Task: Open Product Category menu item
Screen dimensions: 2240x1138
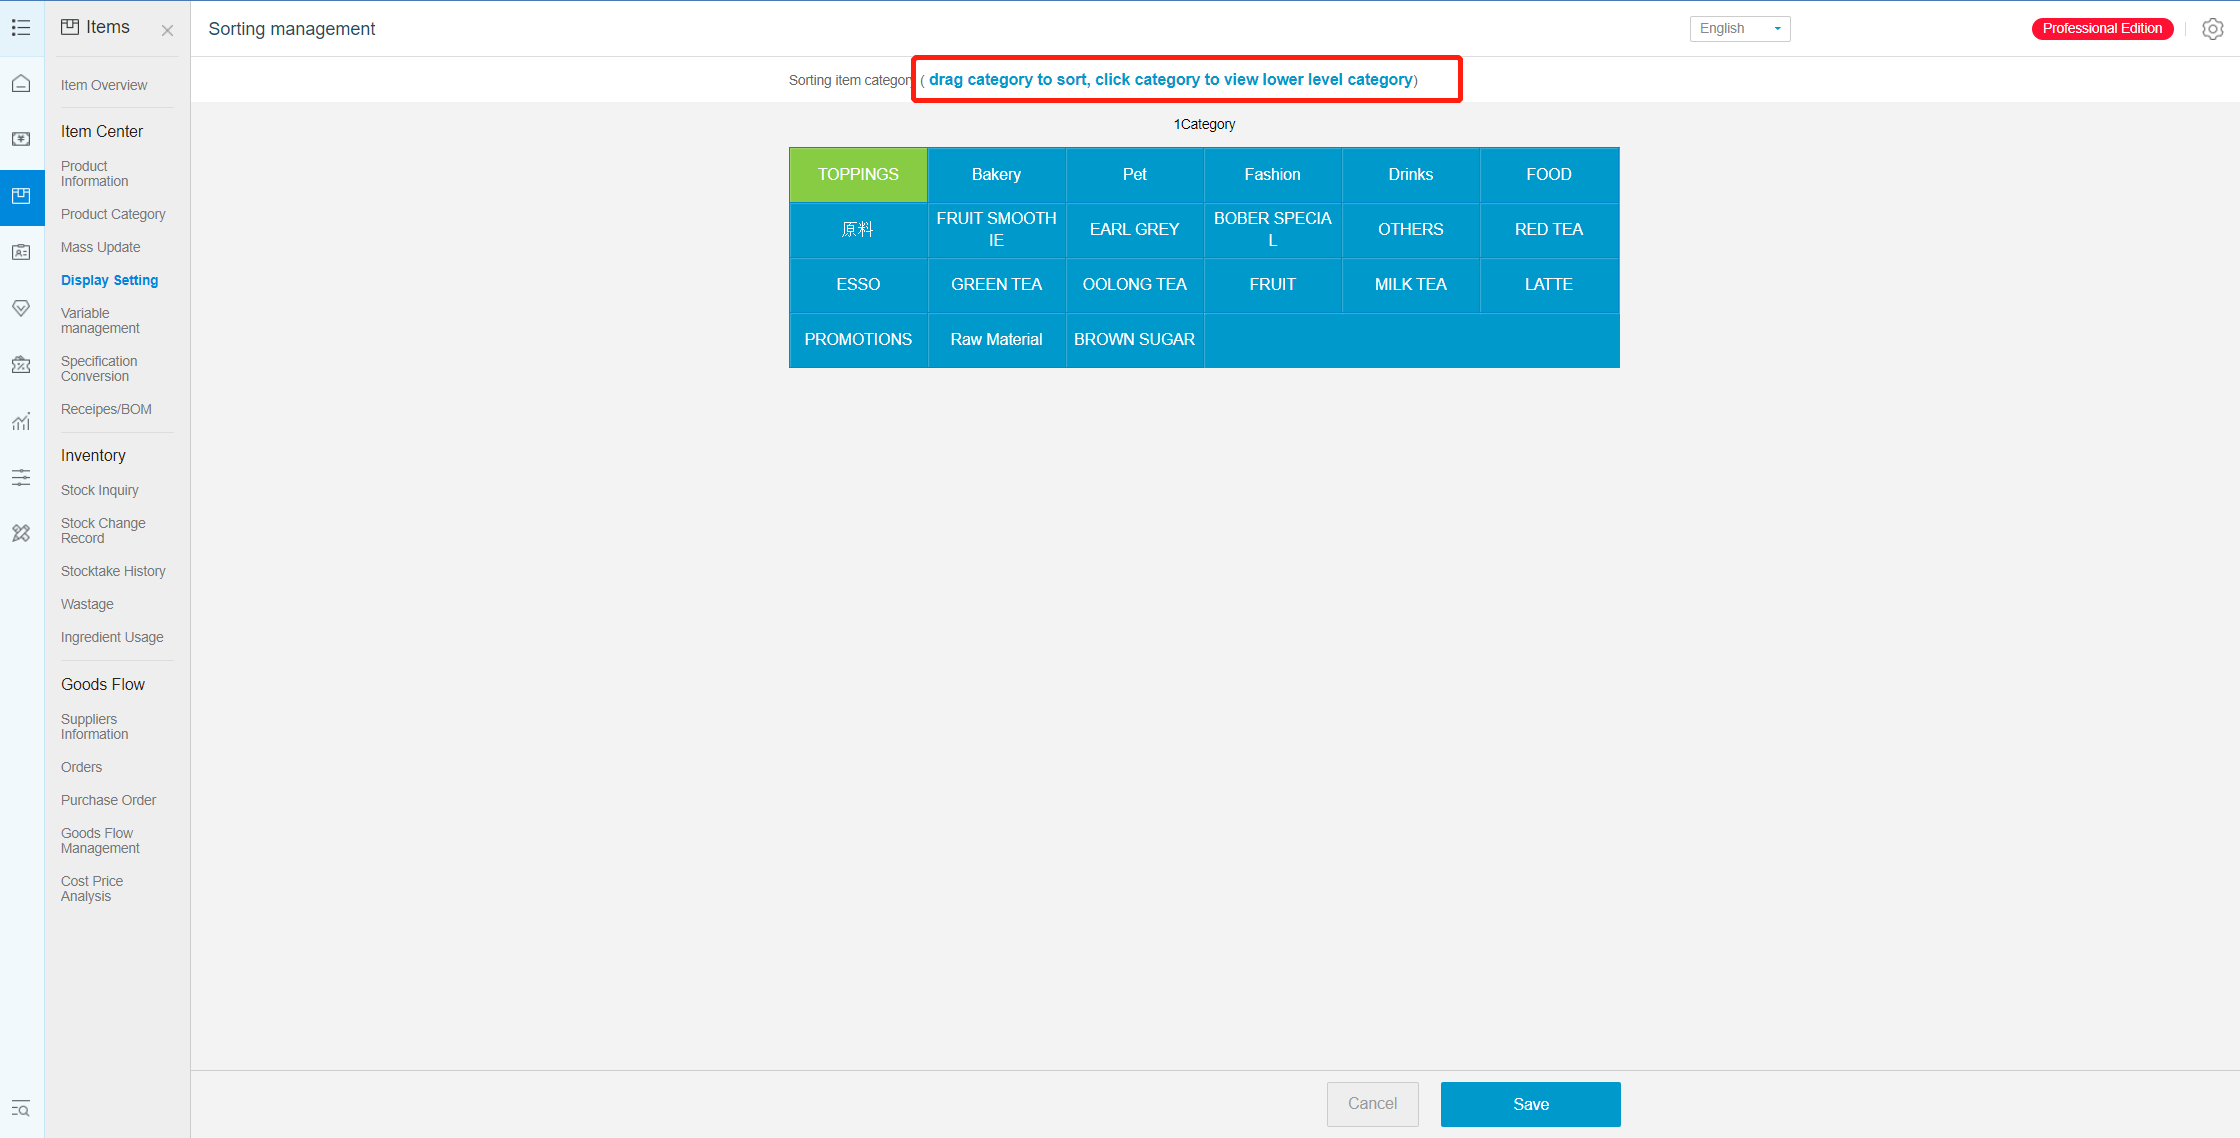Action: tap(113, 214)
